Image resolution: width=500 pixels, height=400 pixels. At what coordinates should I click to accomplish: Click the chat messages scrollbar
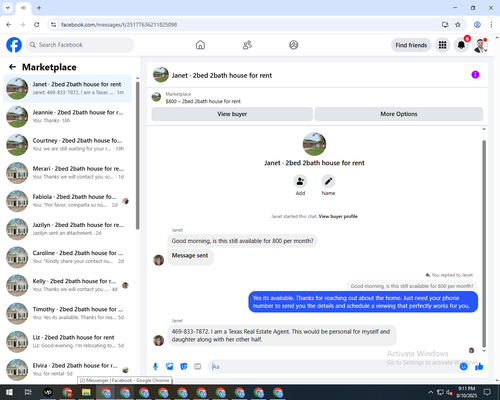484,243
